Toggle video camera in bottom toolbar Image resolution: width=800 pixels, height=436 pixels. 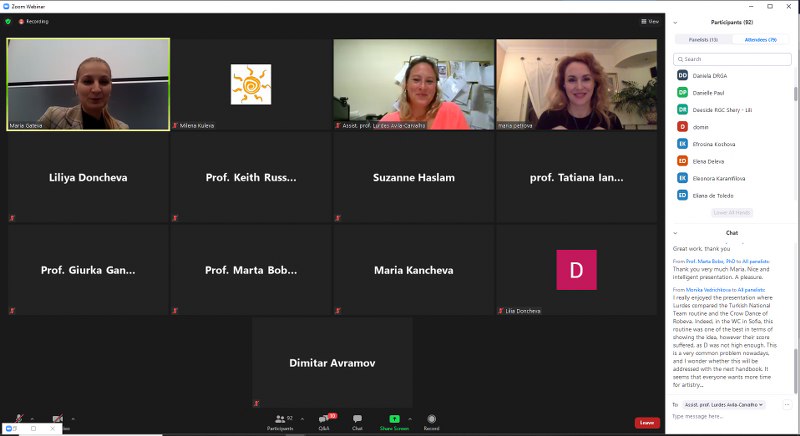point(58,419)
